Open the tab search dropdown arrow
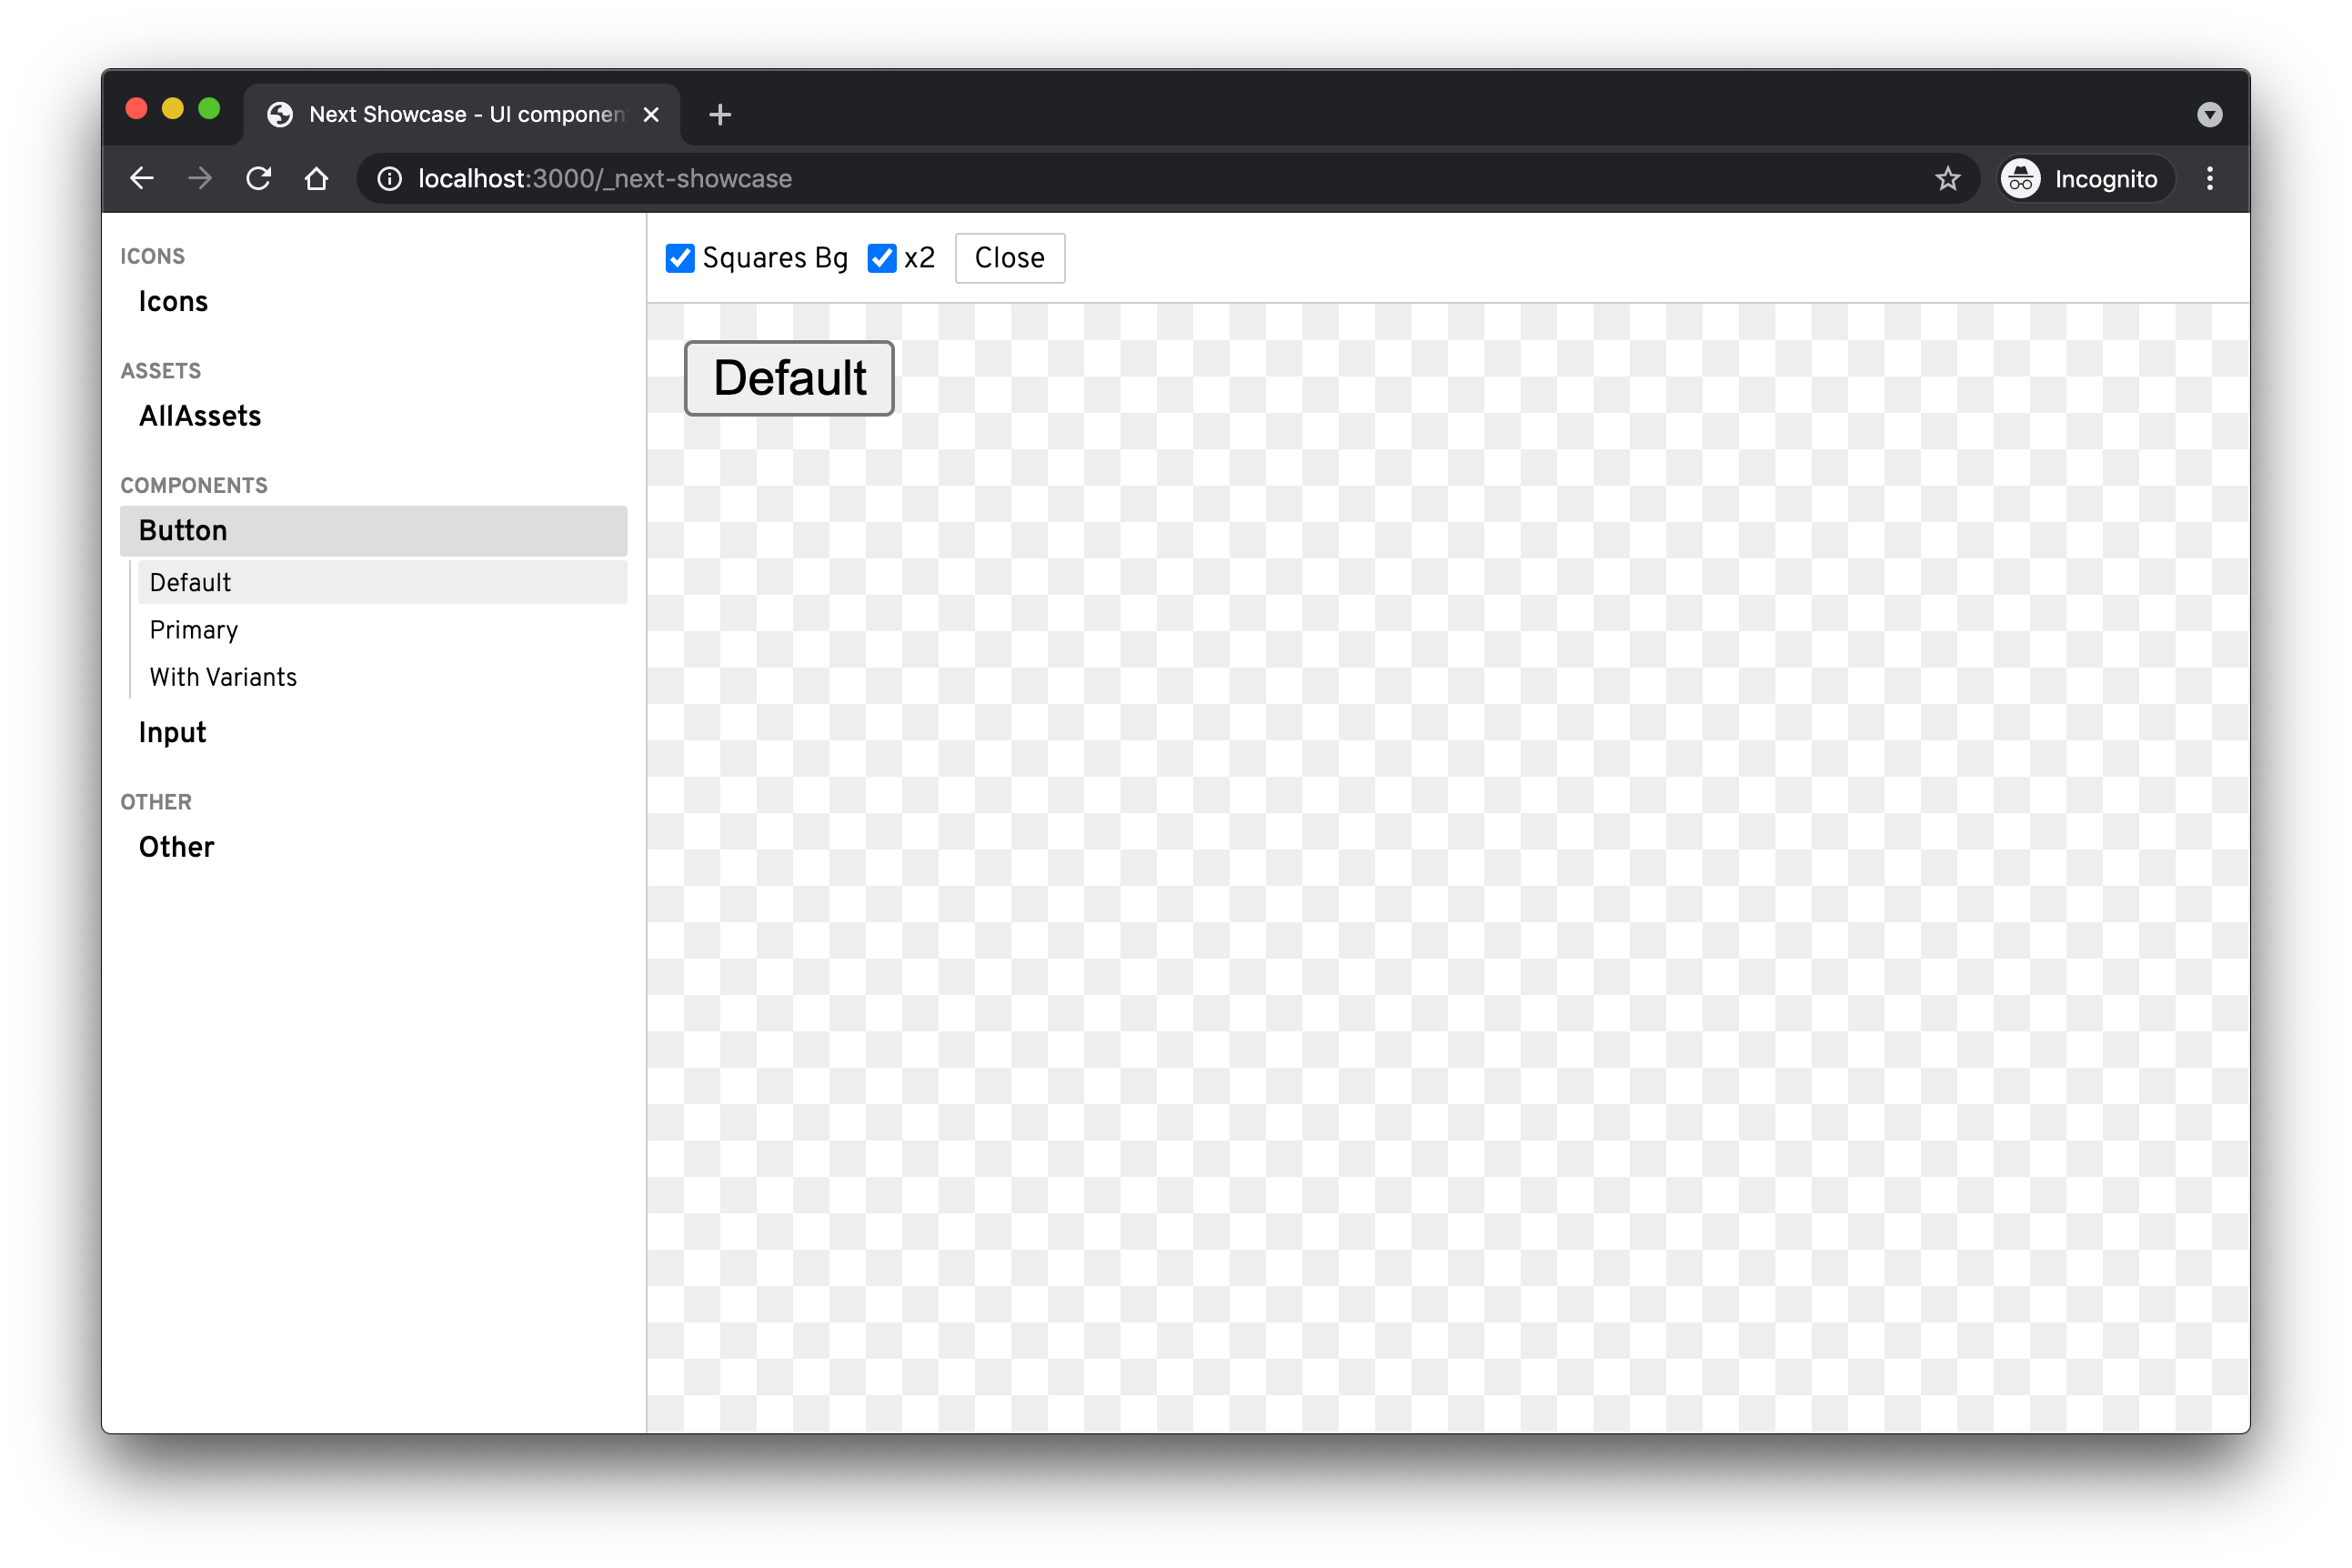Viewport: 2352px width, 1568px height. pyautogui.click(x=2210, y=115)
